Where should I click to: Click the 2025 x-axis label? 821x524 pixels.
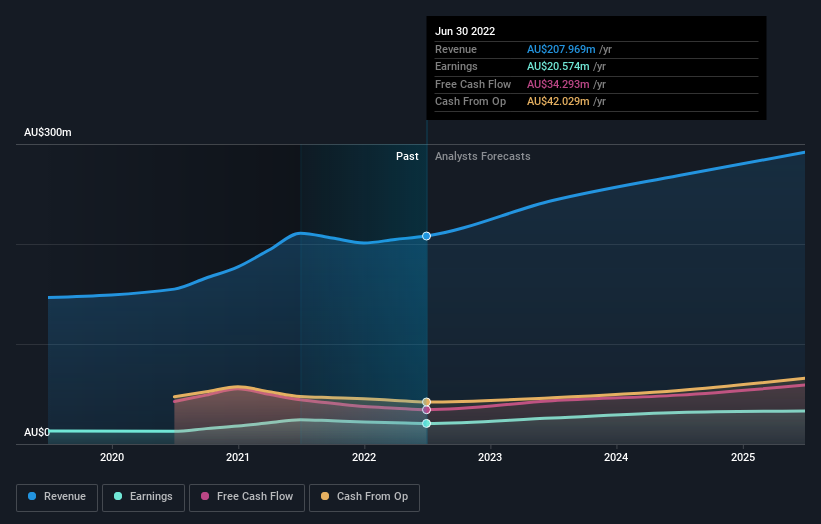[743, 457]
